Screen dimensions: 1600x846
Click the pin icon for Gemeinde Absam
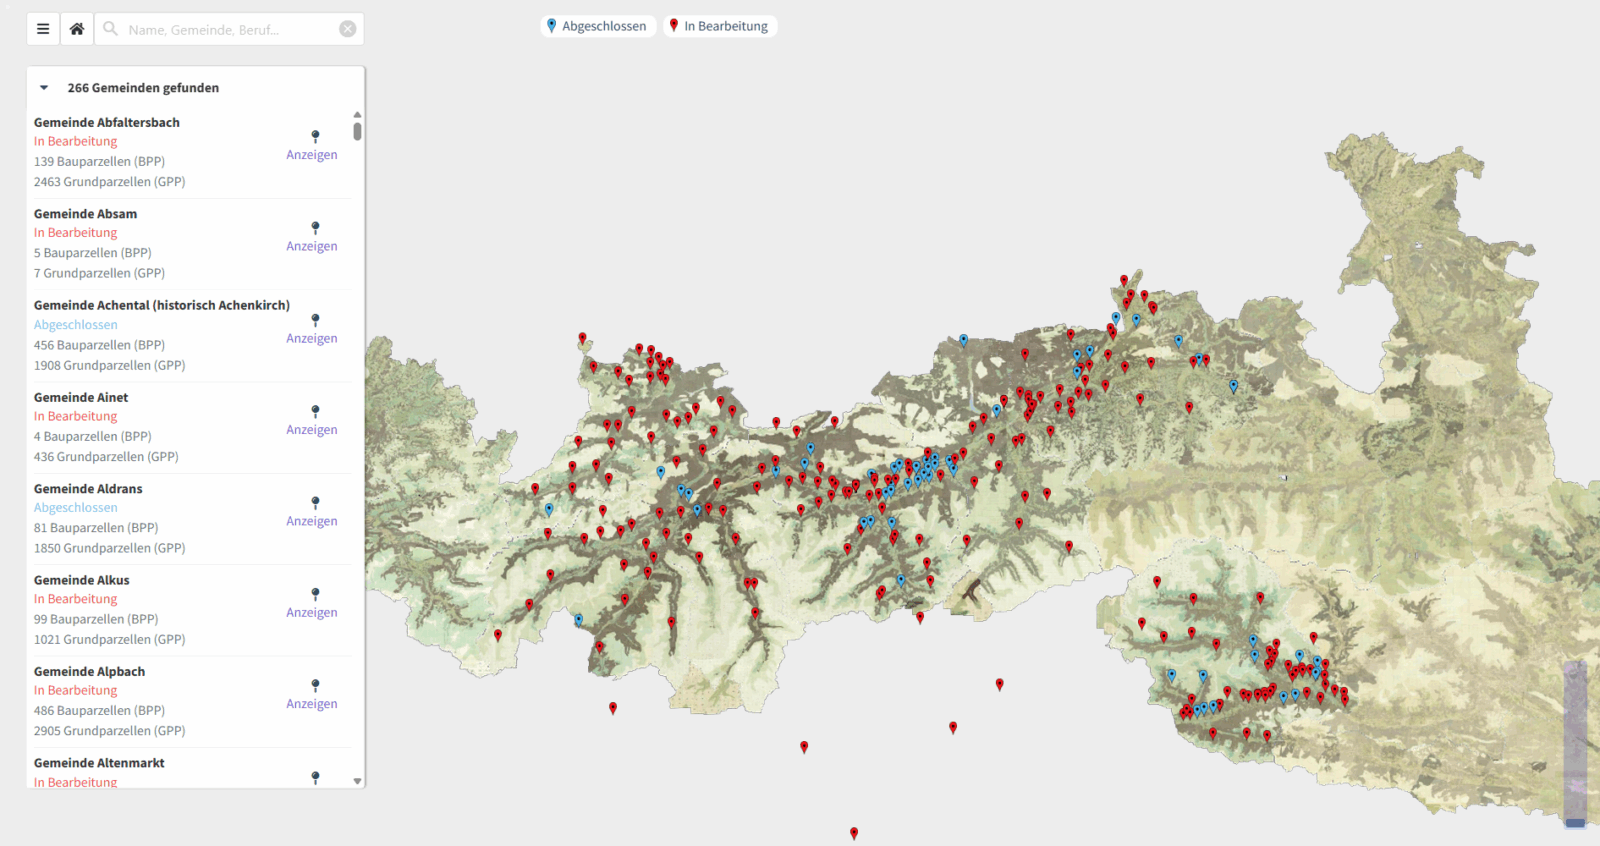[x=315, y=228]
